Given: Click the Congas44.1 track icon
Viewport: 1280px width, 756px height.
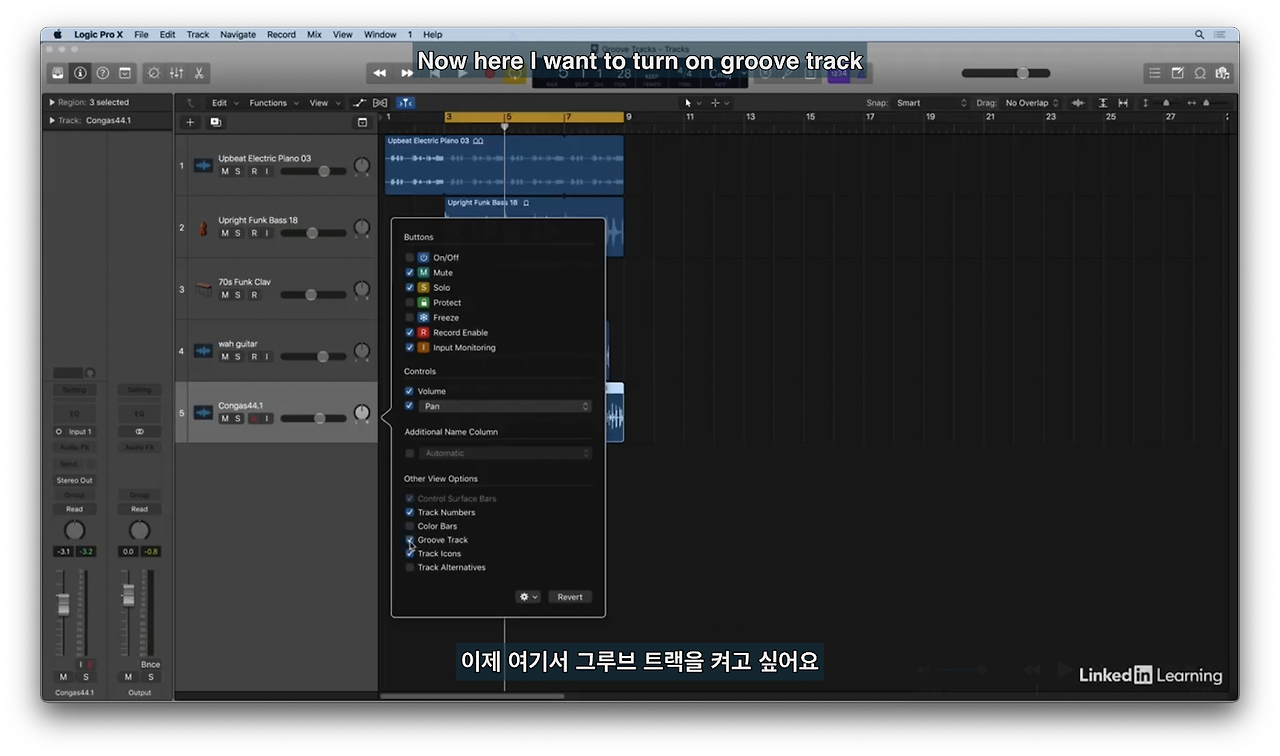Looking at the screenshot, I should click(x=203, y=413).
